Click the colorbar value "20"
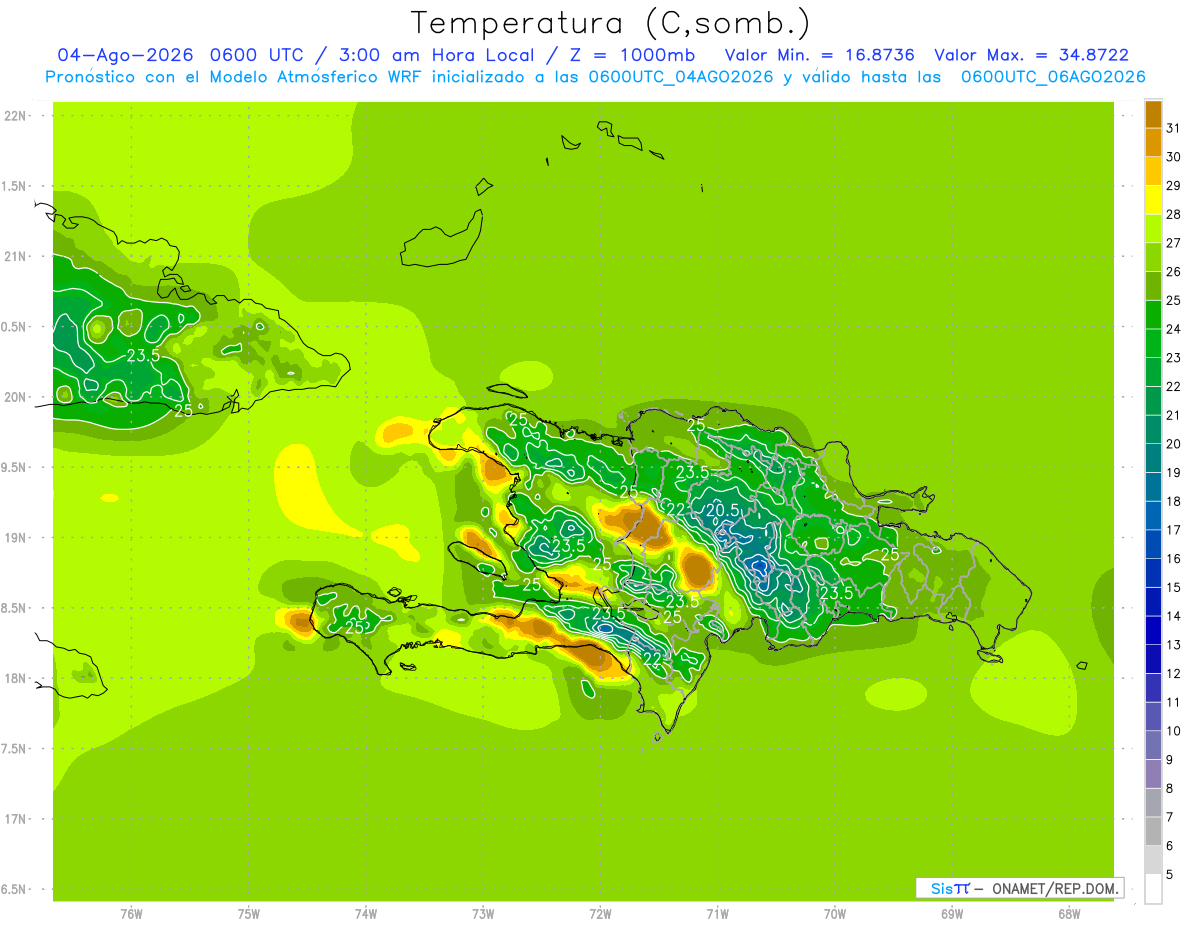Image resolution: width=1200 pixels, height=927 pixels. pos(1174,443)
